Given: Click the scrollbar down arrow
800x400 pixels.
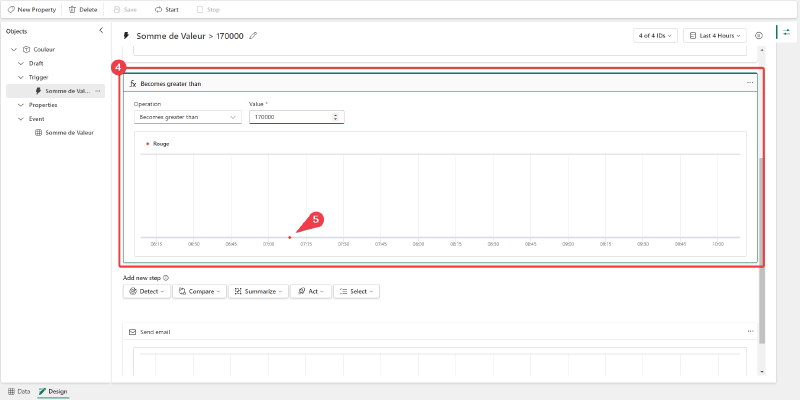Looking at the screenshot, I should coord(762,372).
